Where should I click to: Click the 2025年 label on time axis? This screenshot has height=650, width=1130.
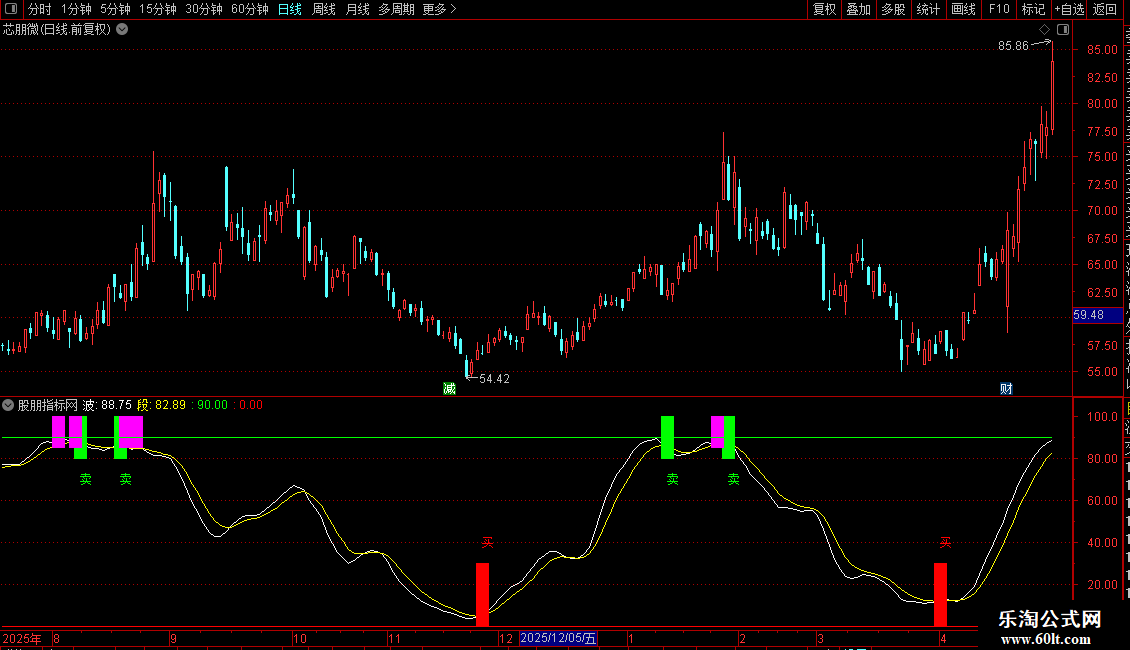tap(22, 638)
